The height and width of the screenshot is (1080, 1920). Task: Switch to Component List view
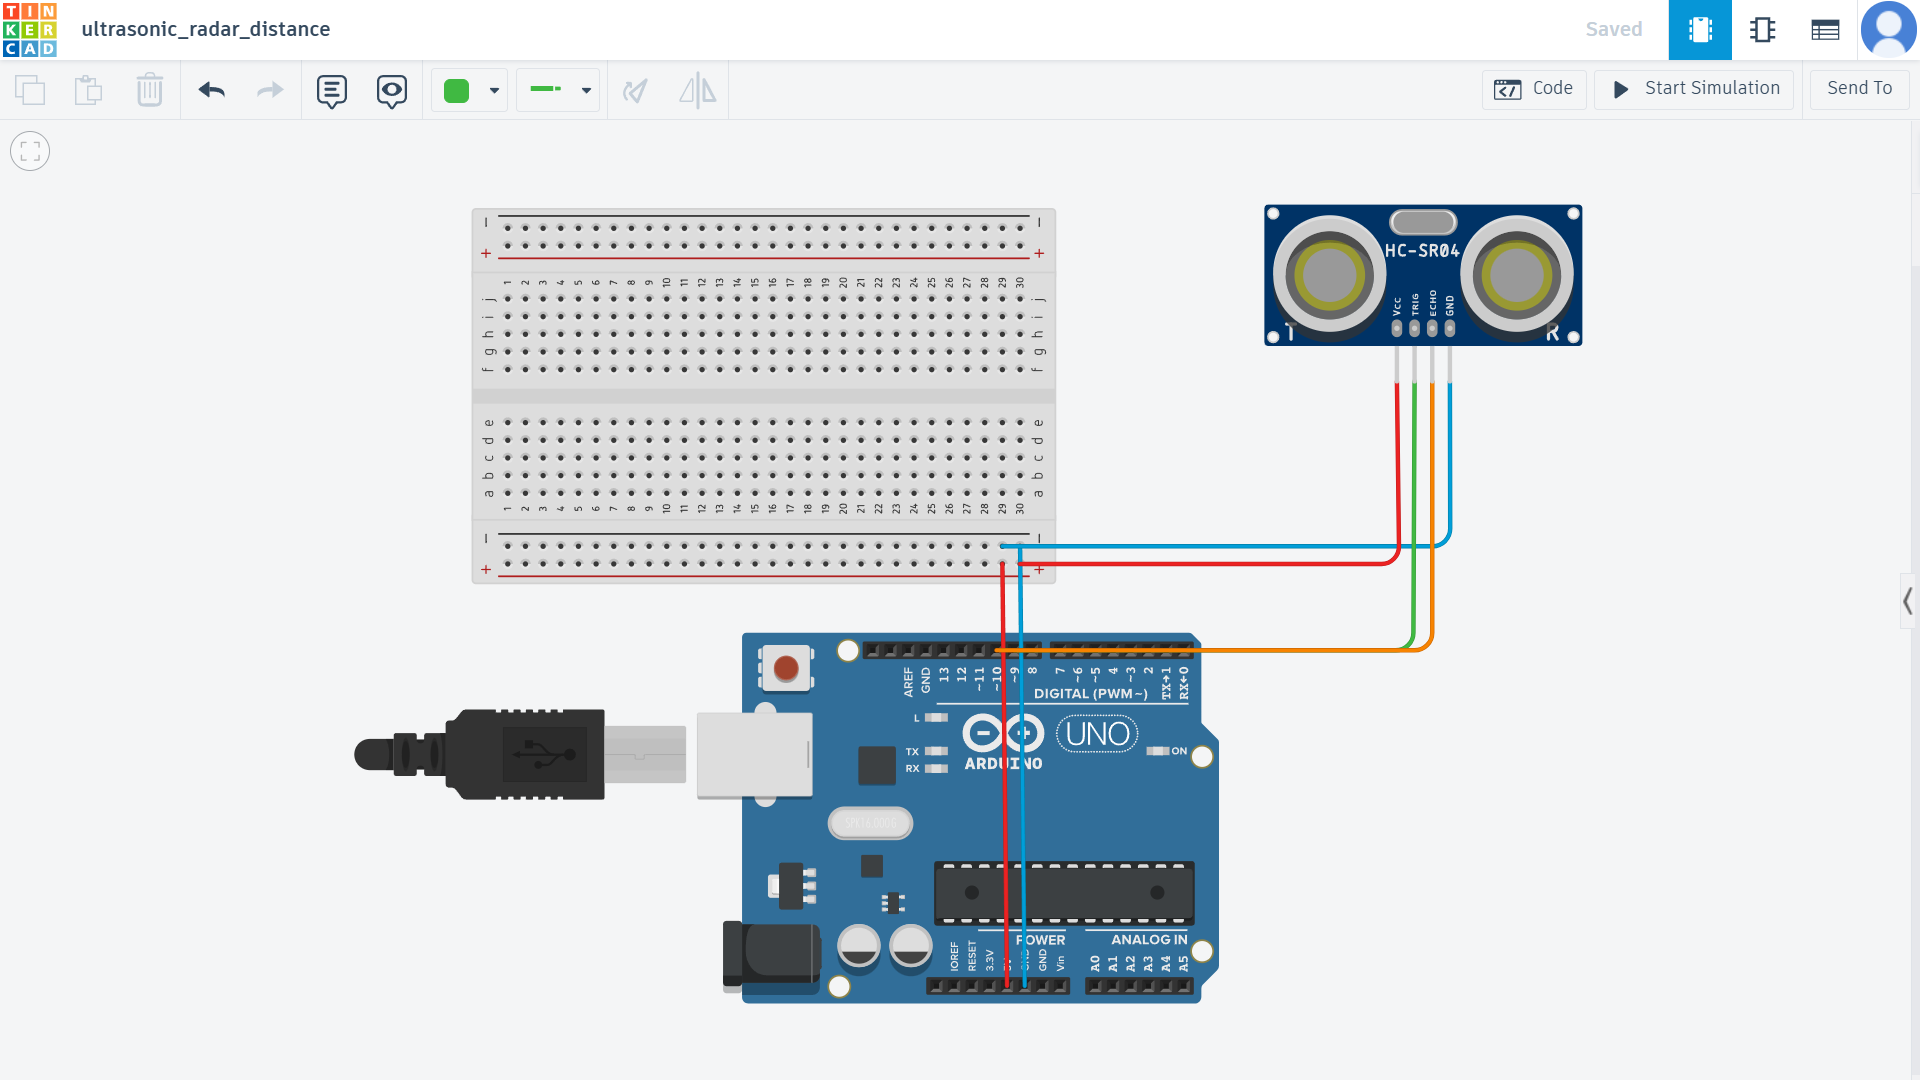(x=1825, y=30)
